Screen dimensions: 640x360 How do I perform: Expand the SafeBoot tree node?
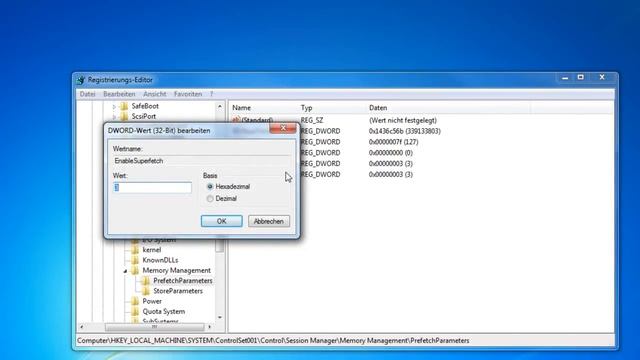tap(114, 107)
